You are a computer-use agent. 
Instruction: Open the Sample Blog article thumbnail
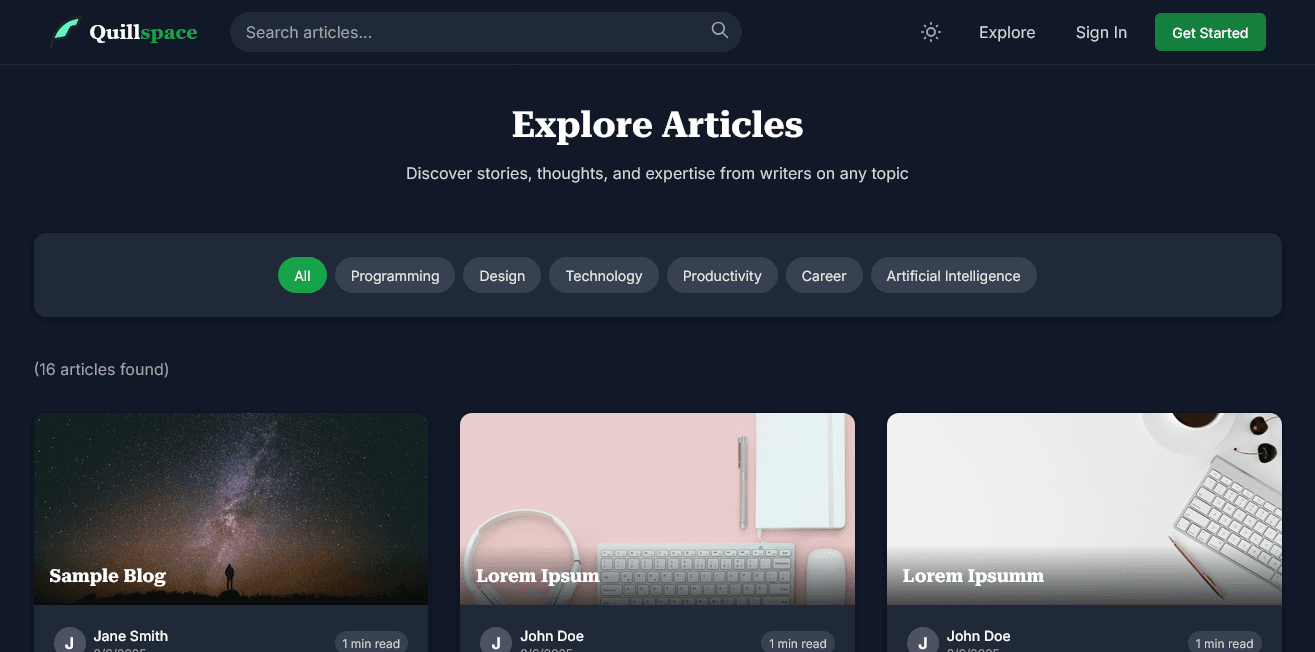231,509
